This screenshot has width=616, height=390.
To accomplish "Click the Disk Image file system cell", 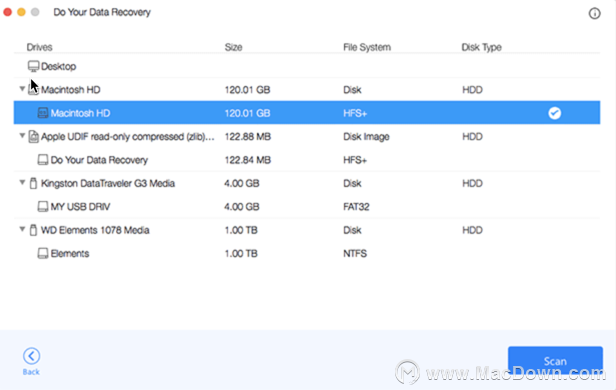I will pyautogui.click(x=366, y=137).
